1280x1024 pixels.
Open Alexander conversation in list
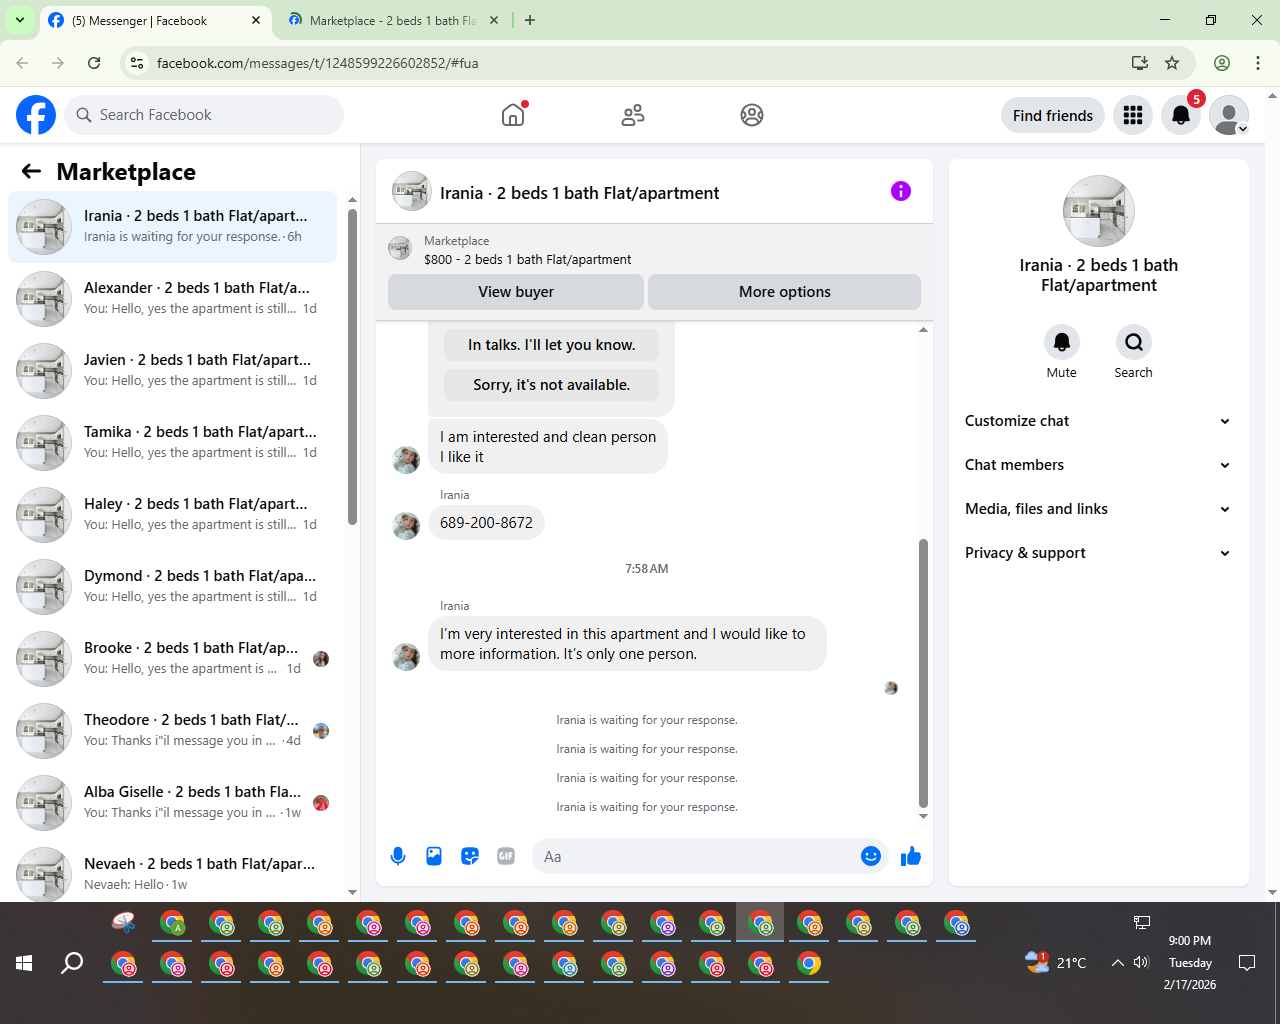click(173, 299)
